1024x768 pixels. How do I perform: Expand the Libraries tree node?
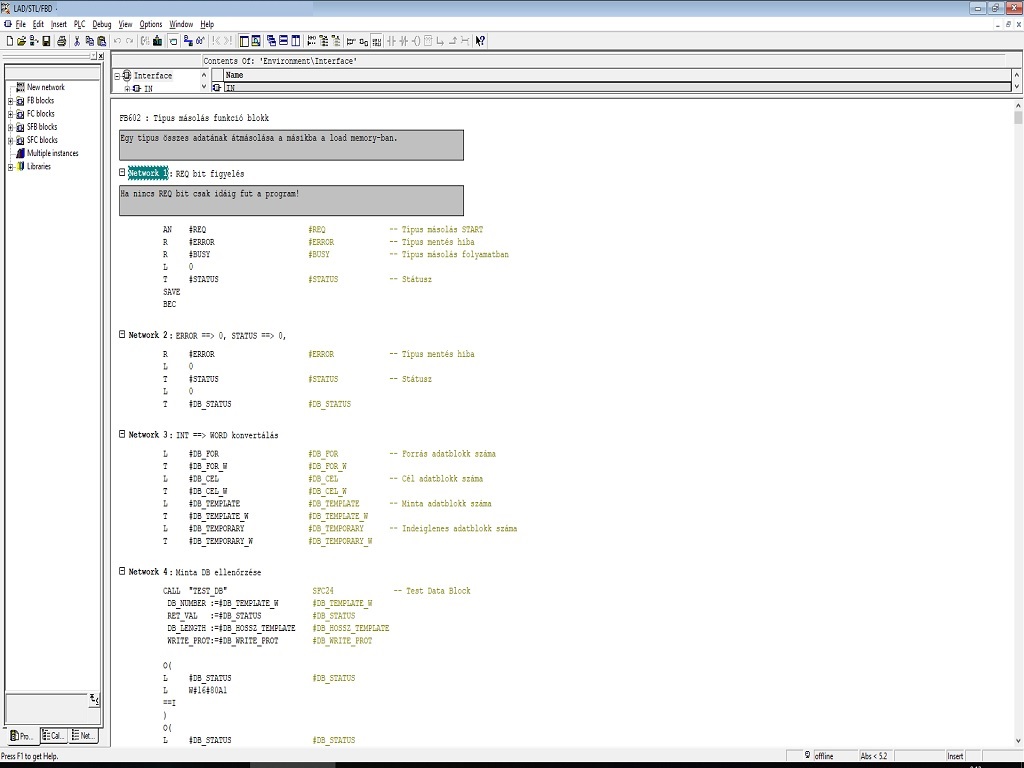10,167
